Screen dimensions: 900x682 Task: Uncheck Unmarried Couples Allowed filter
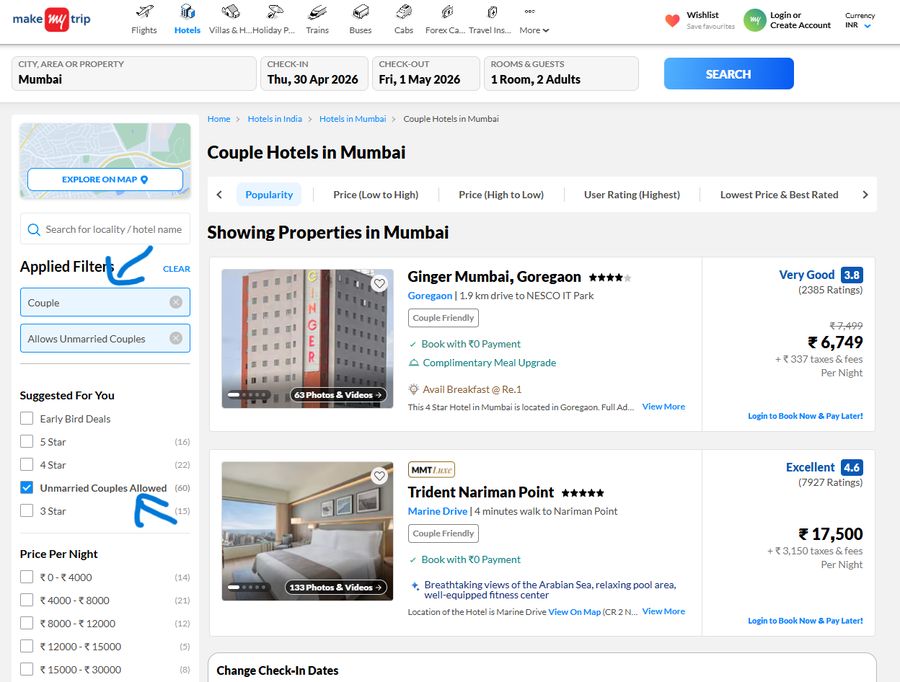point(26,487)
